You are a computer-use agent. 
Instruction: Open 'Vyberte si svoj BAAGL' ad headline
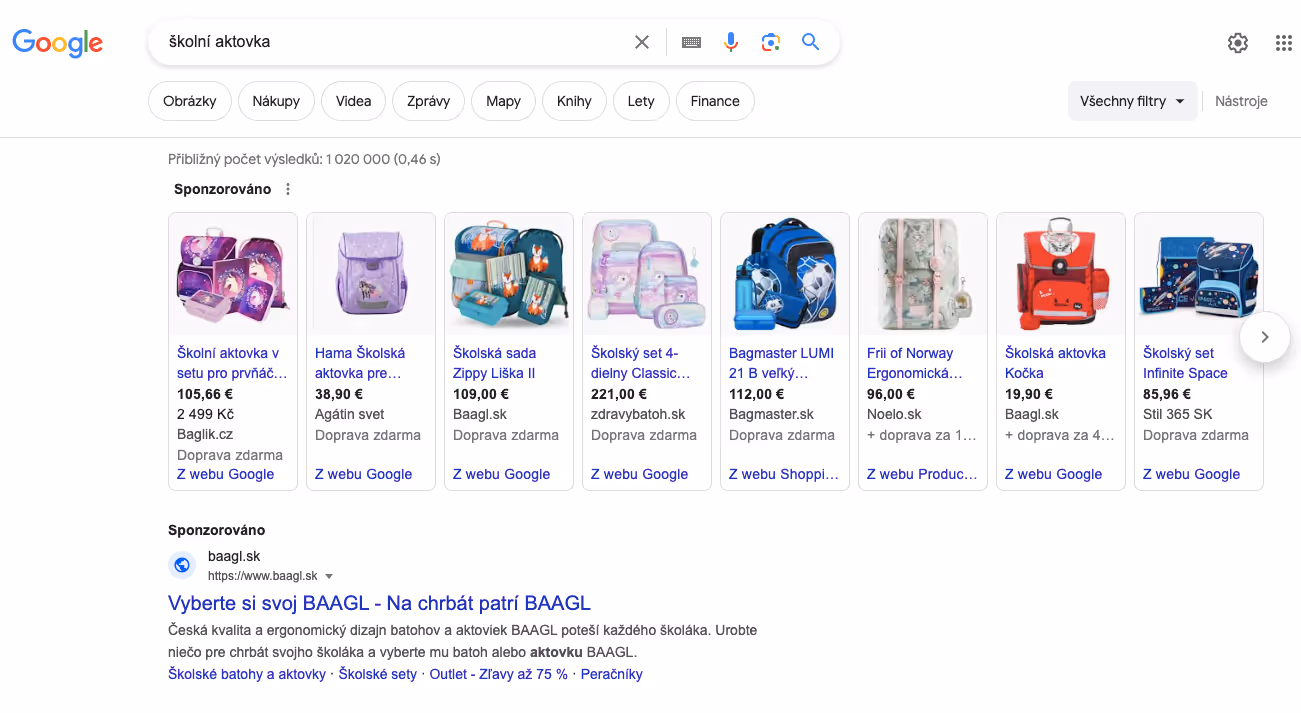[x=379, y=603]
